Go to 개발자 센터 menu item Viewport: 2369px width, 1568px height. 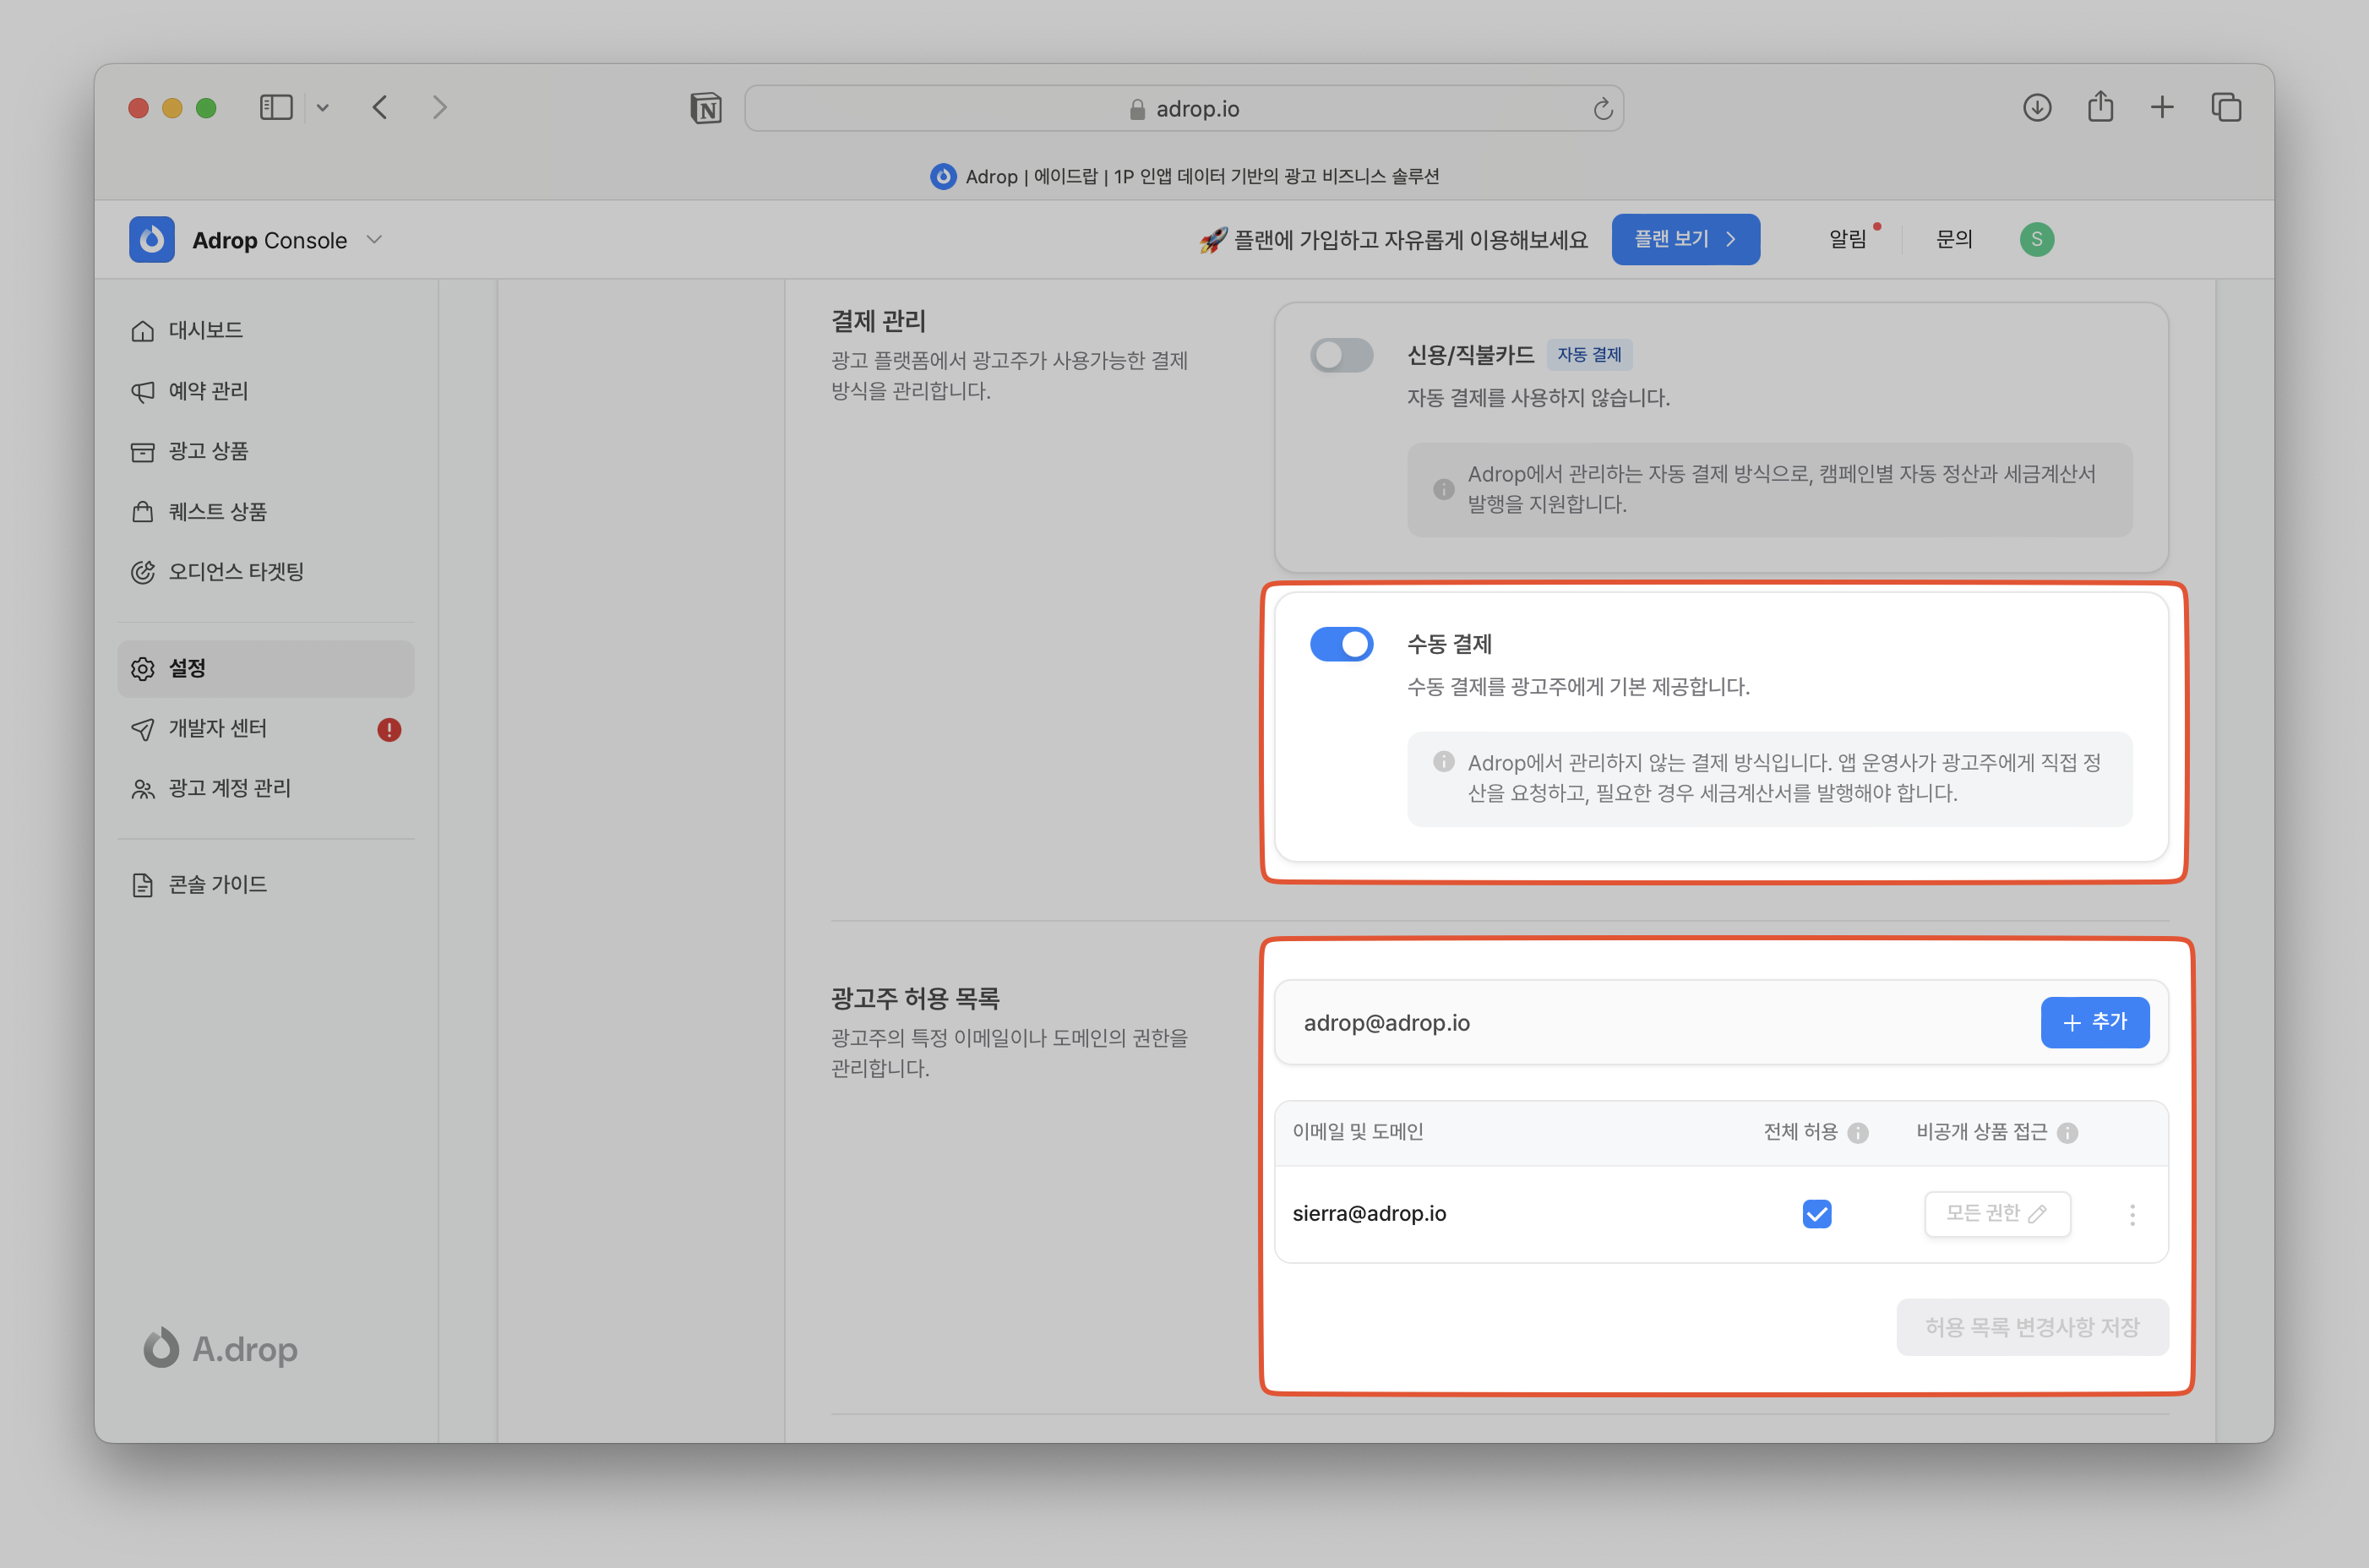(217, 729)
